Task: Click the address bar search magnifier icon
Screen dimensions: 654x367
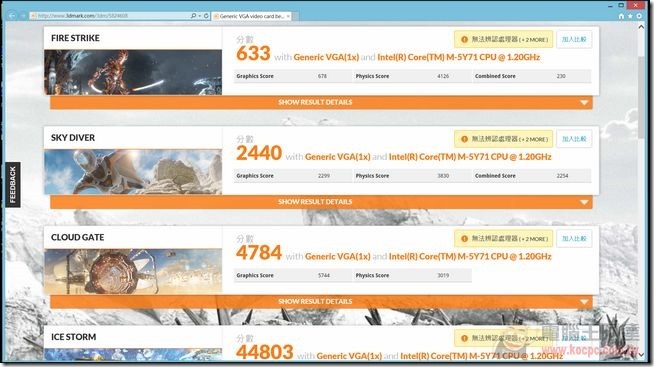Action: [x=193, y=16]
